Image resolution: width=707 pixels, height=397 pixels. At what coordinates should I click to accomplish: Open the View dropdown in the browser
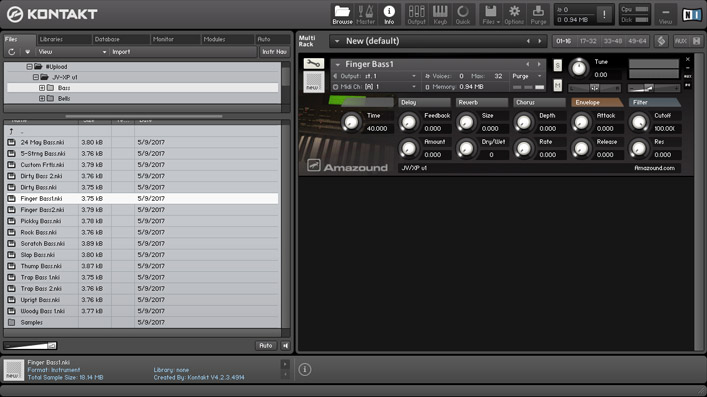click(72, 52)
